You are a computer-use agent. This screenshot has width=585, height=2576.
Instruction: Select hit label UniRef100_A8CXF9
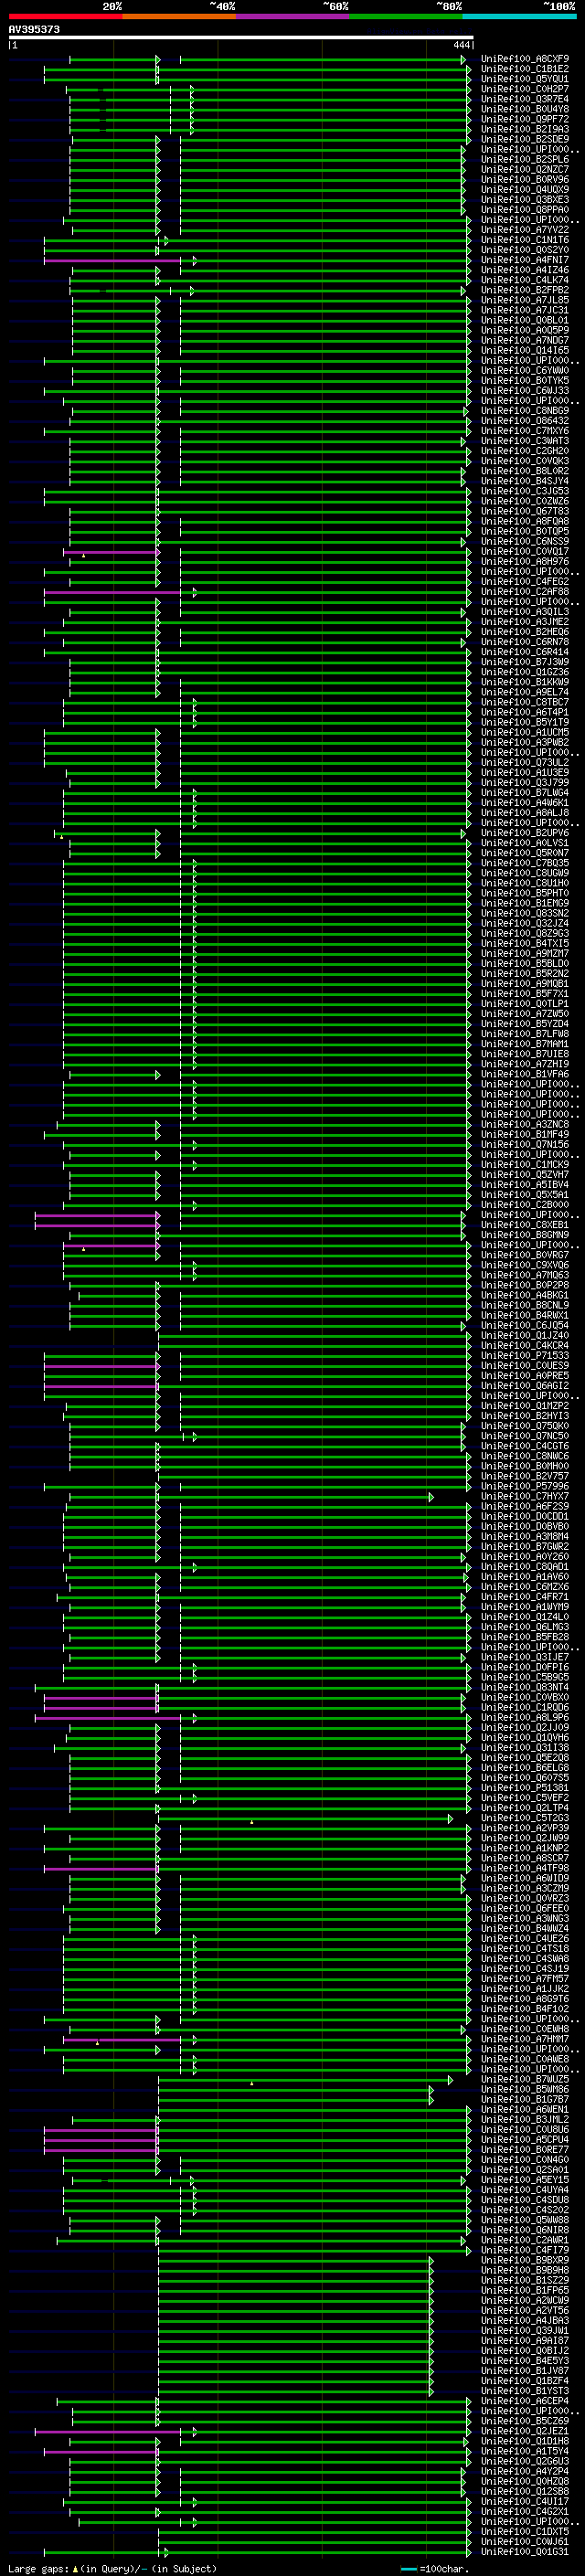coord(525,60)
